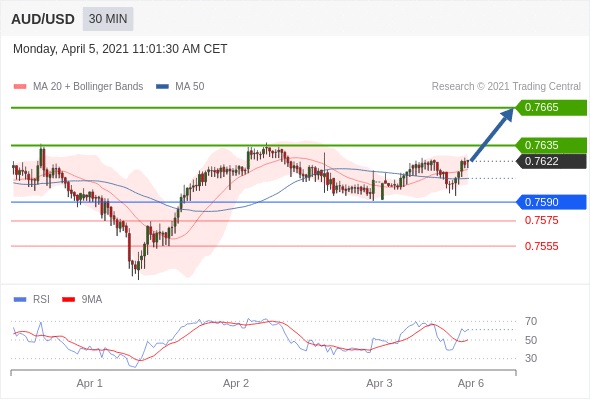Select the 0.7635 resistance price tag

click(551, 145)
